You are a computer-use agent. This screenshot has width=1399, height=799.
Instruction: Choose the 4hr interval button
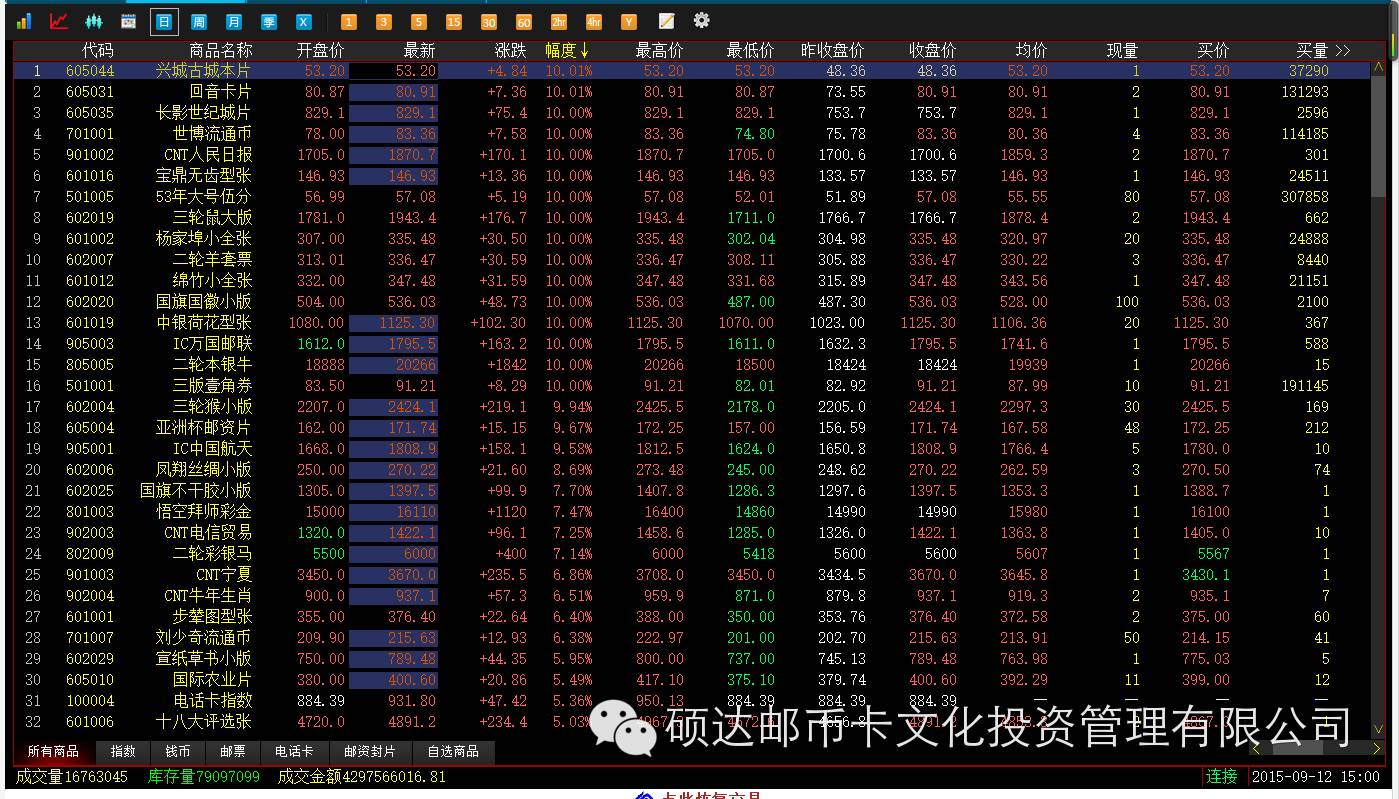593,21
